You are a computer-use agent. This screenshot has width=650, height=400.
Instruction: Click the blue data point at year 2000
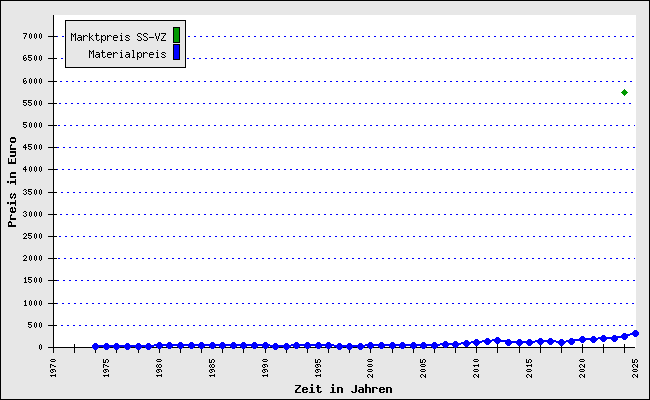tap(371, 345)
